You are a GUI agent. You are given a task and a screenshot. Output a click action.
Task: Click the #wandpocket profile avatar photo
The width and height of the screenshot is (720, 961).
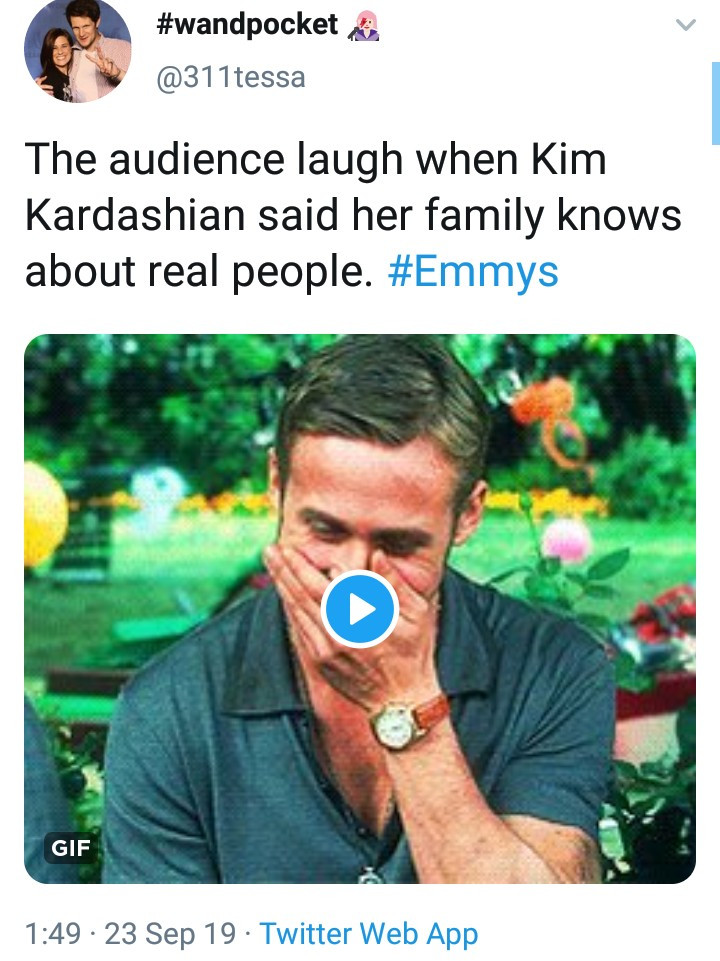tap(77, 50)
